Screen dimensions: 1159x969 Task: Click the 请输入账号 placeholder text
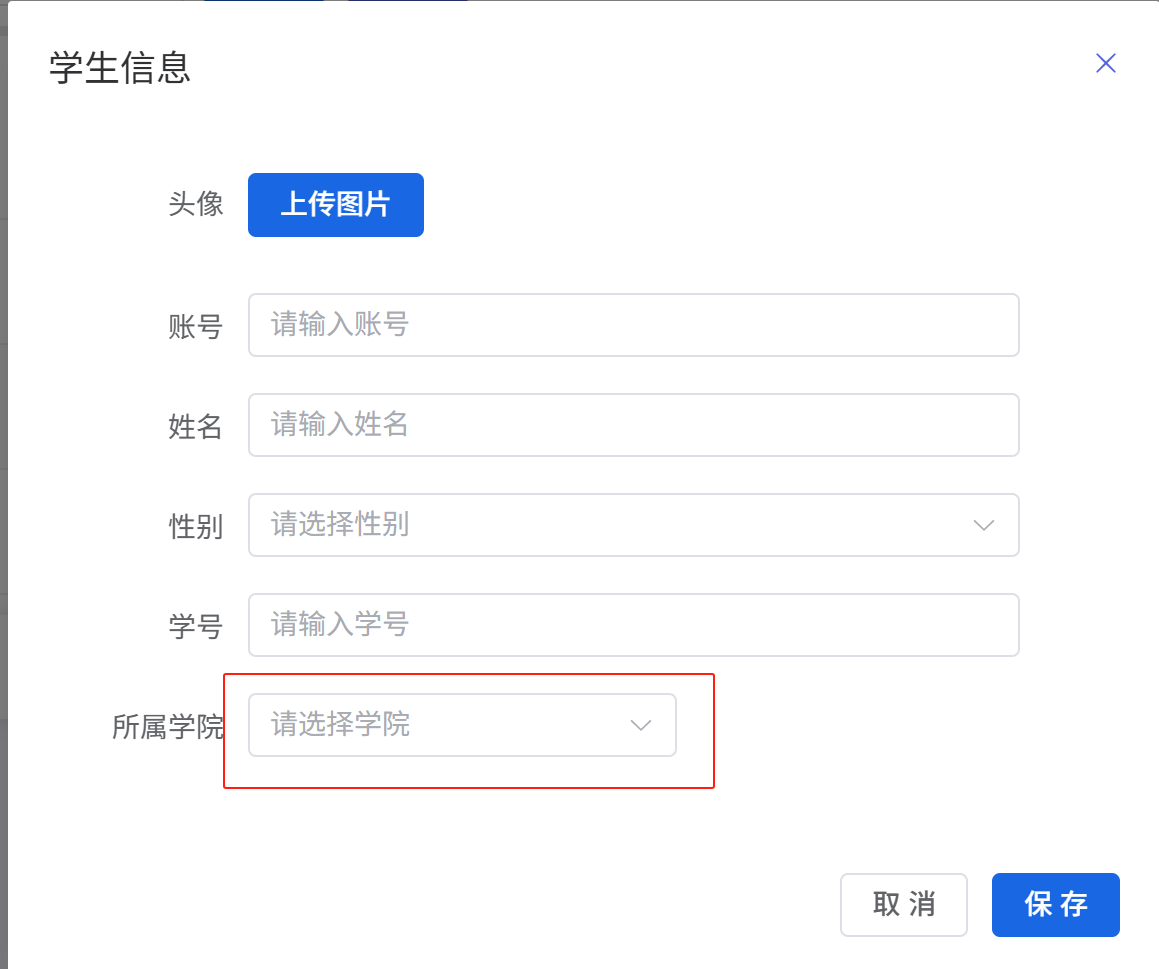pos(340,325)
